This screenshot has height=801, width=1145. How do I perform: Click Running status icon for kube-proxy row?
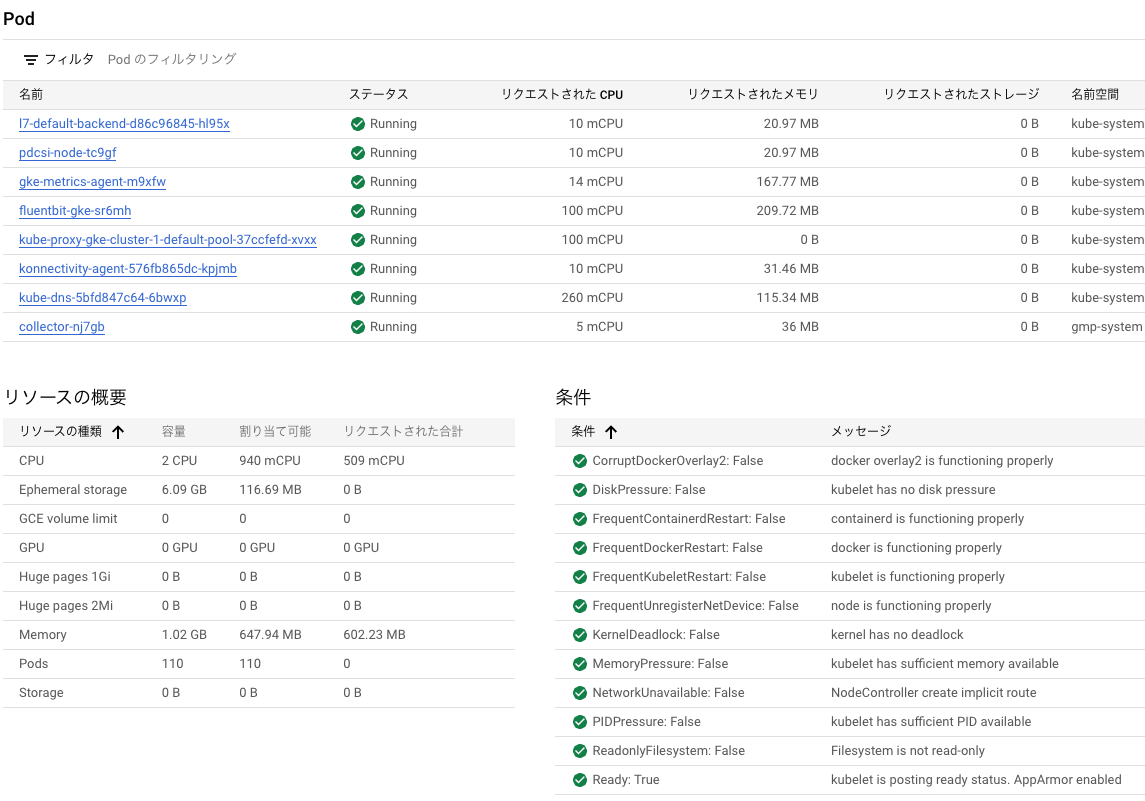358,240
